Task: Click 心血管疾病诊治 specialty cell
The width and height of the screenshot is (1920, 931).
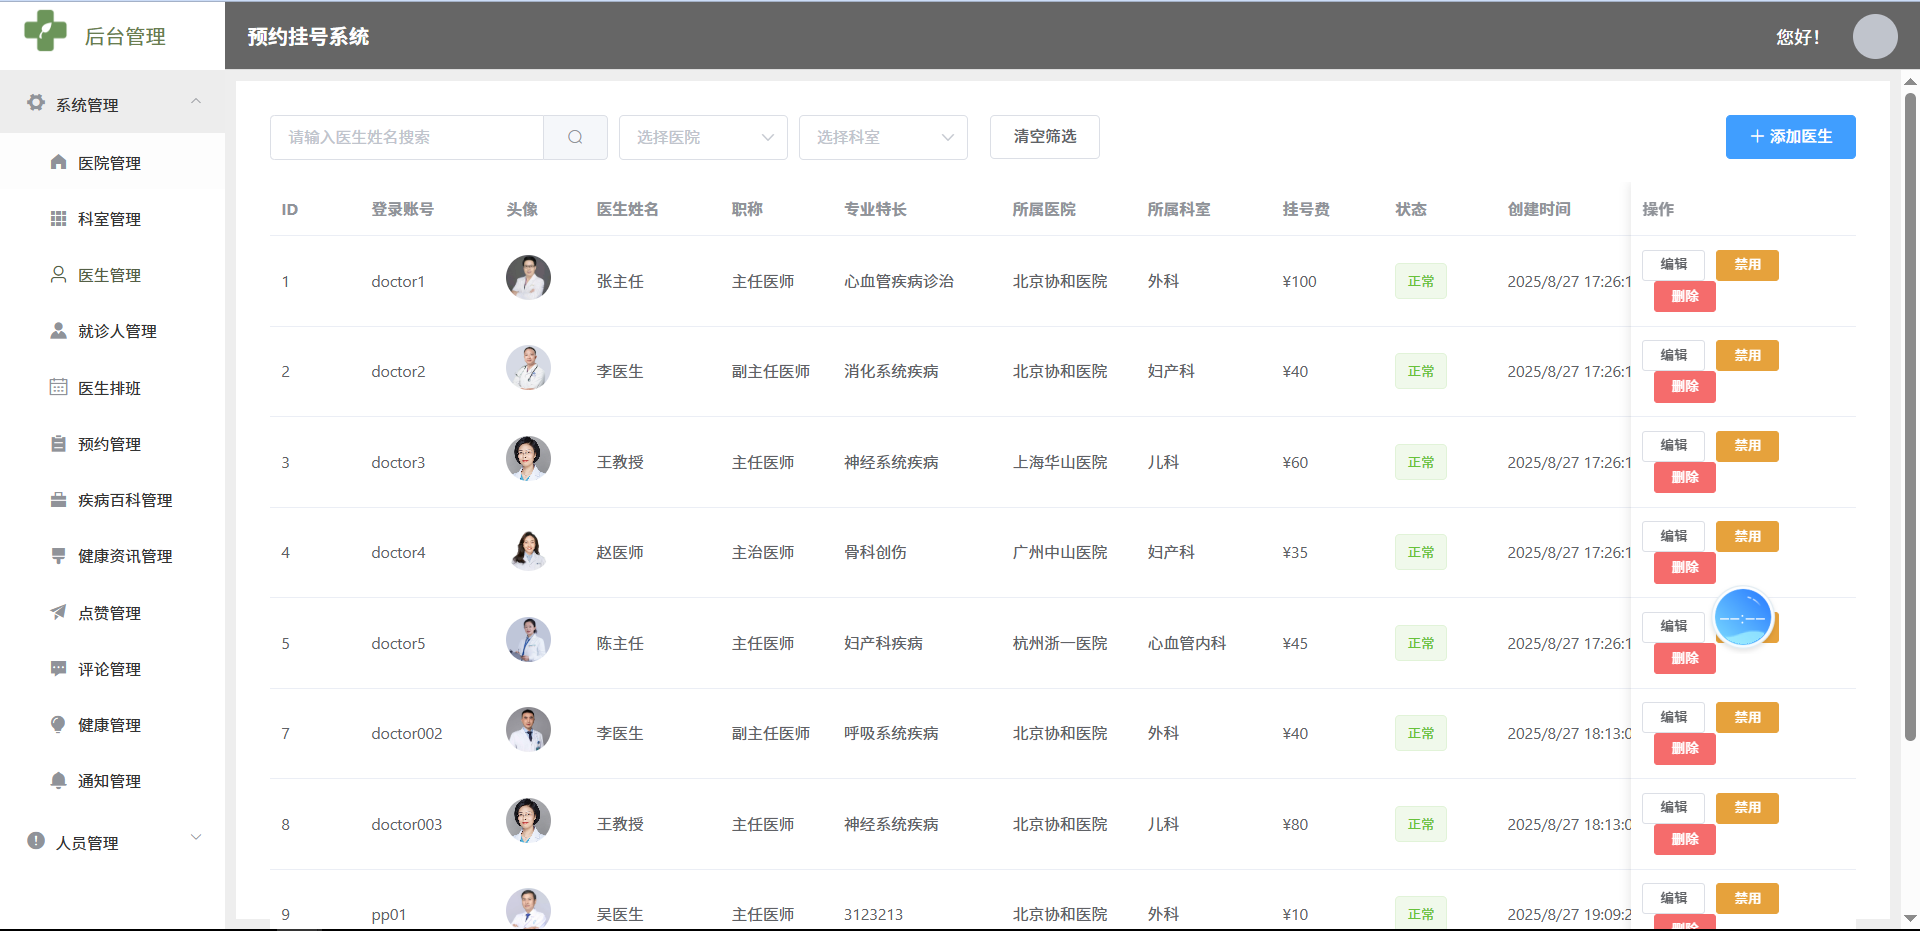Action: tap(899, 281)
